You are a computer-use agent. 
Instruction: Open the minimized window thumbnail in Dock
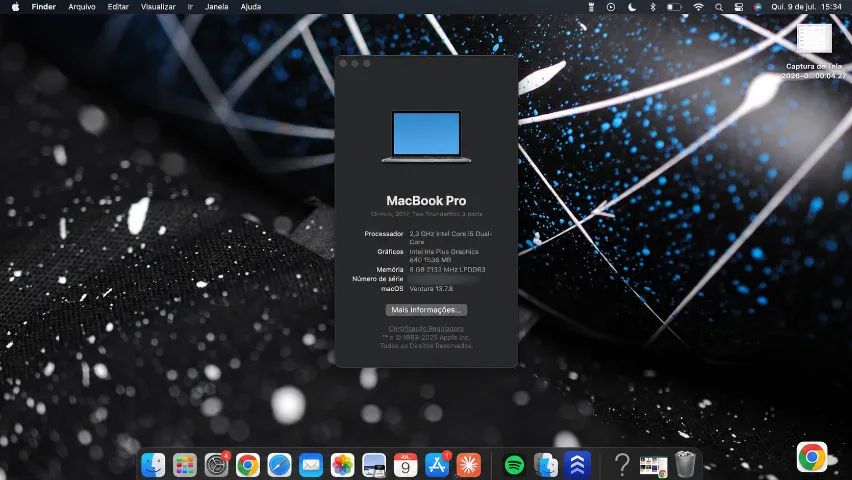tap(653, 466)
